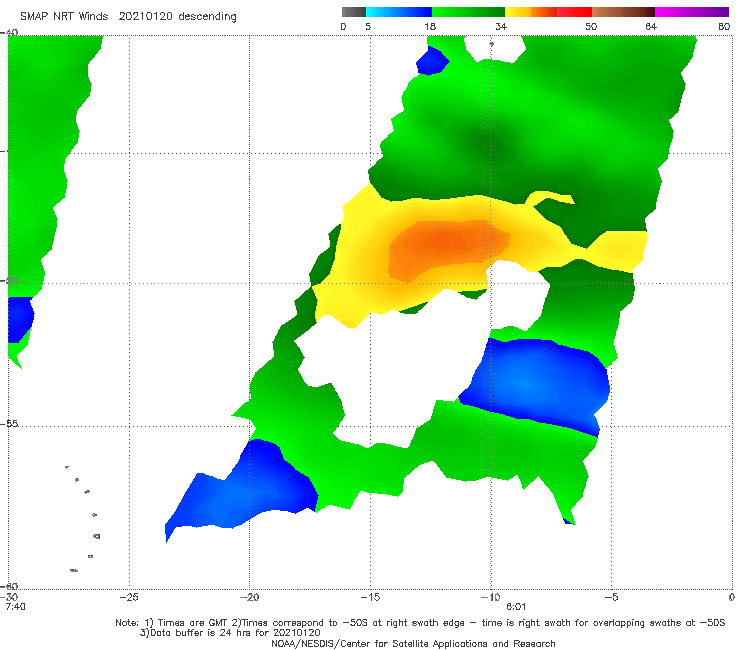The width and height of the screenshot is (740, 650).
Task: Pick the red segment of the colorbar
Action: point(574,12)
